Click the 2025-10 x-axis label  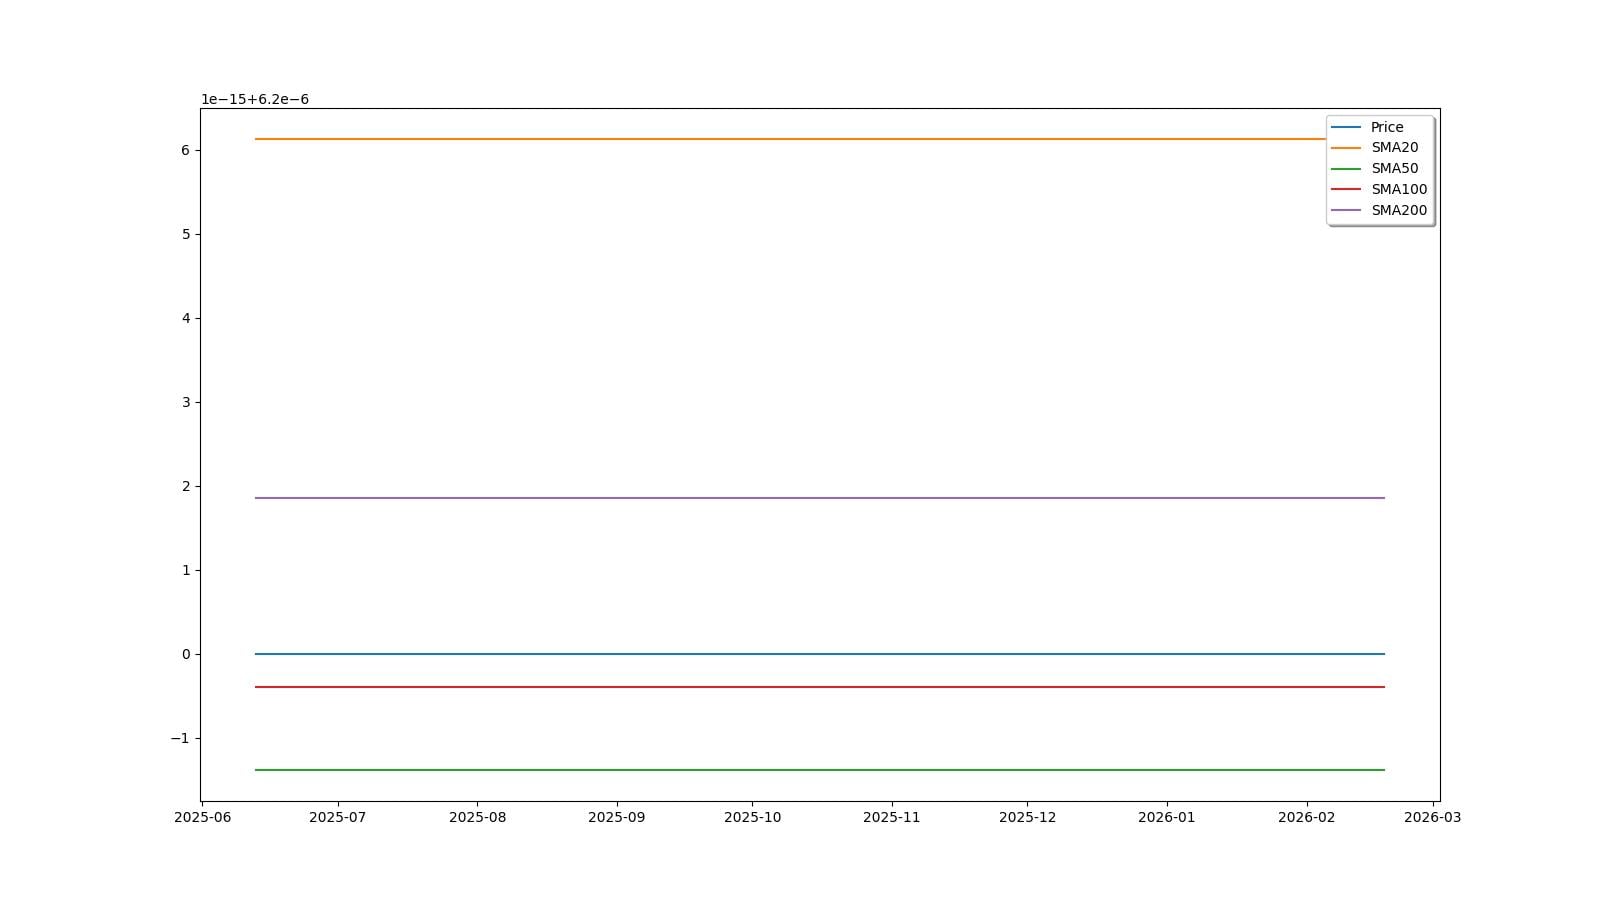(x=752, y=817)
